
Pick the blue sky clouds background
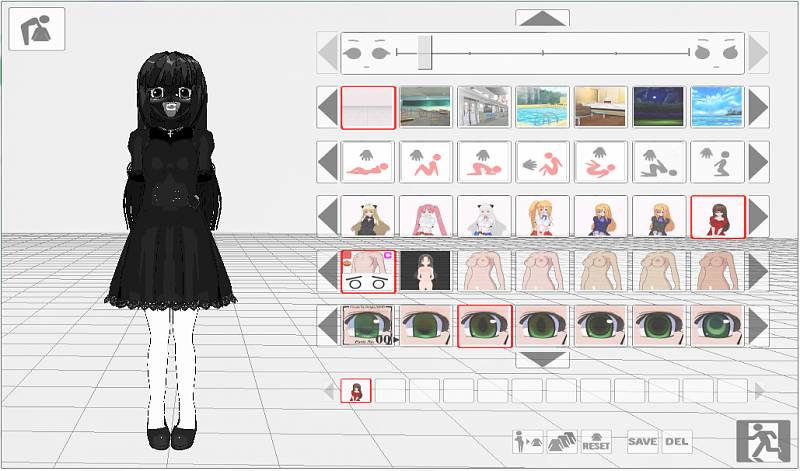coord(717,107)
